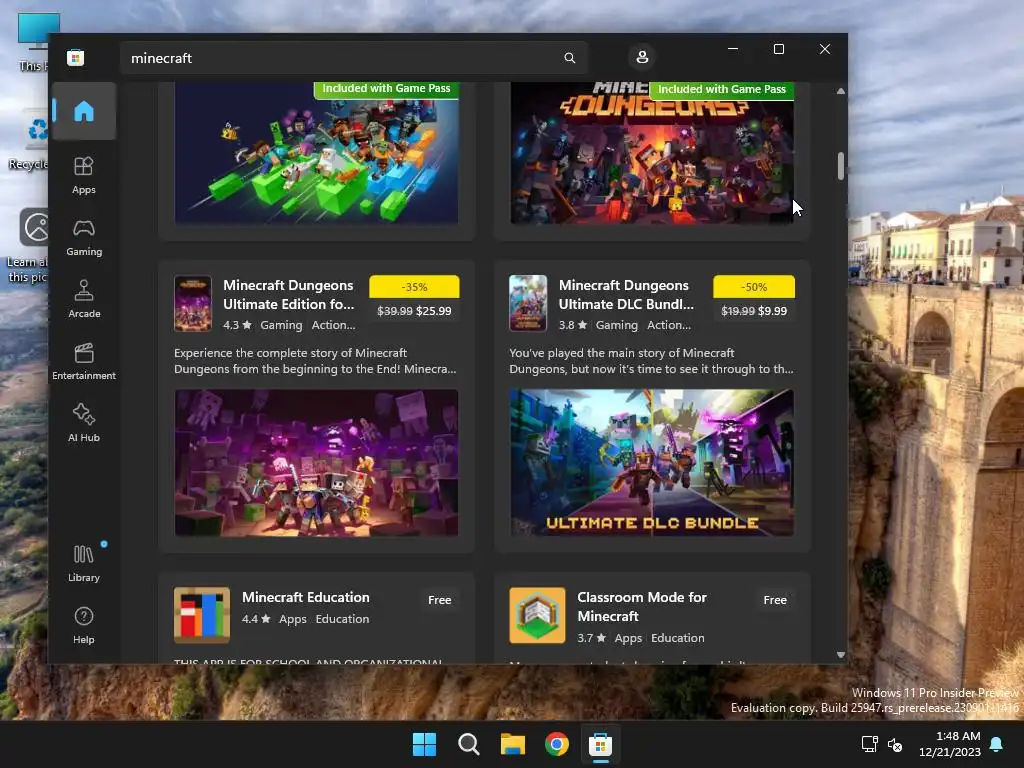The image size is (1024, 768).
Task: Click the Microsoft Store logo in title bar
Action: pyautogui.click(x=76, y=58)
